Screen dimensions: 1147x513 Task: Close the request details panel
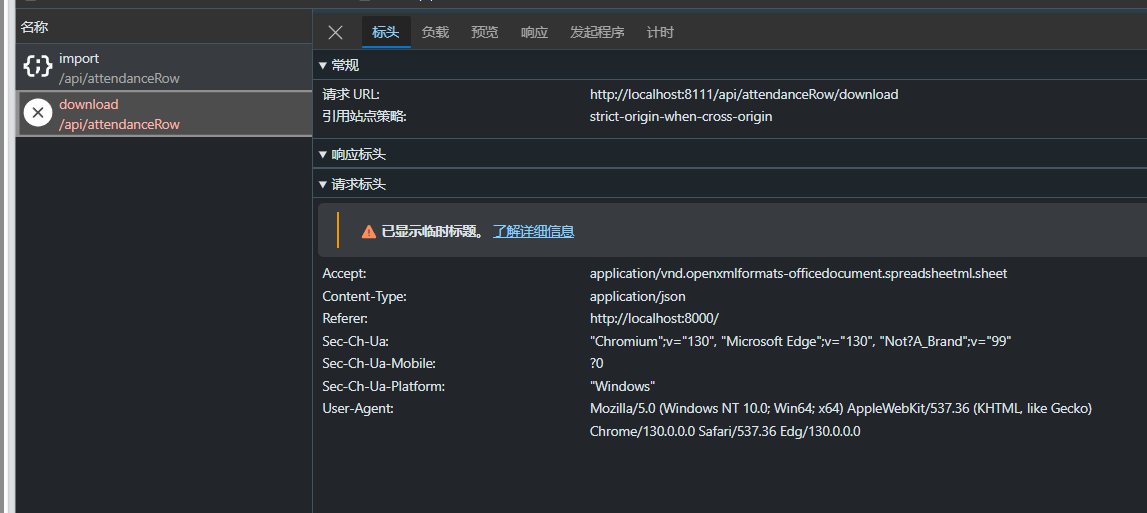point(335,32)
